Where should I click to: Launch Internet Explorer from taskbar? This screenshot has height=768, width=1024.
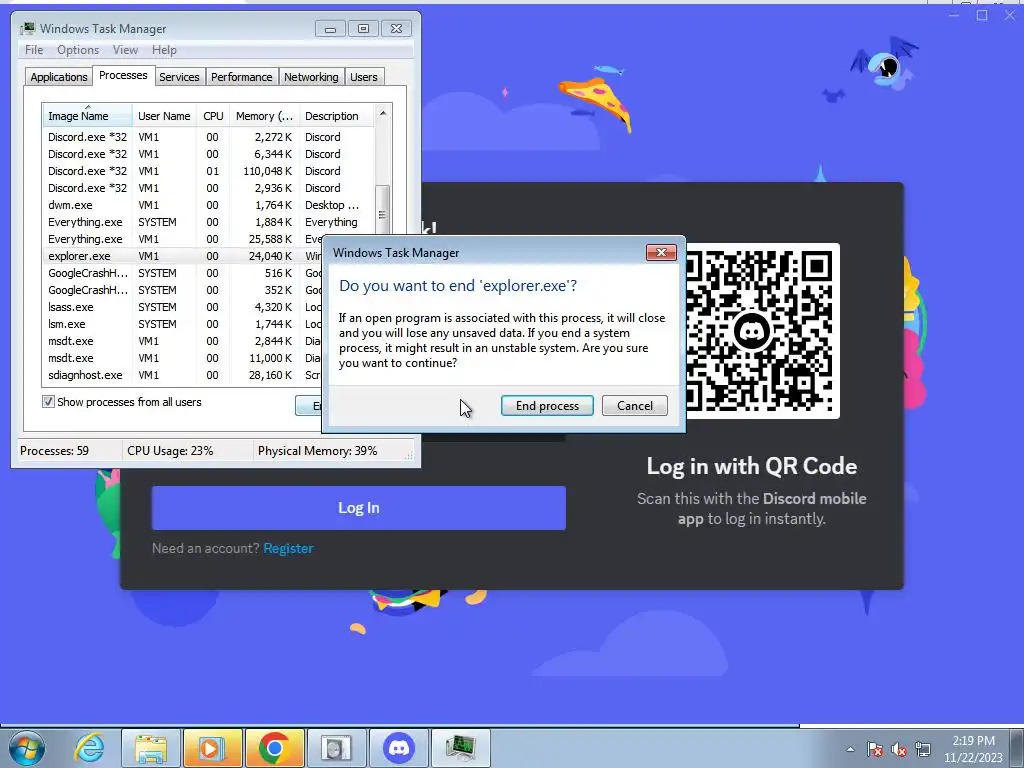89,748
